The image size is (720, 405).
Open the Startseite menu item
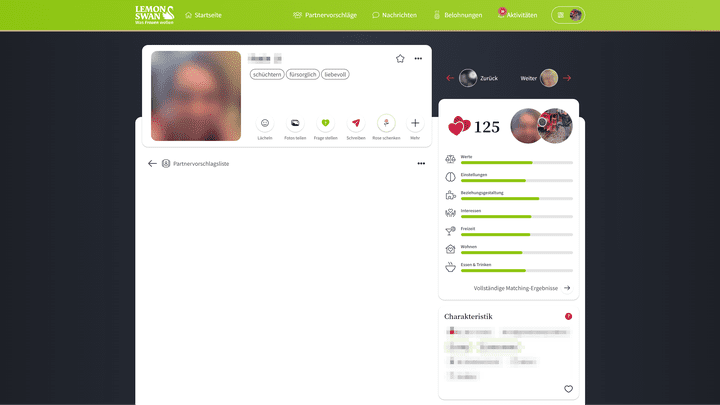(x=203, y=15)
